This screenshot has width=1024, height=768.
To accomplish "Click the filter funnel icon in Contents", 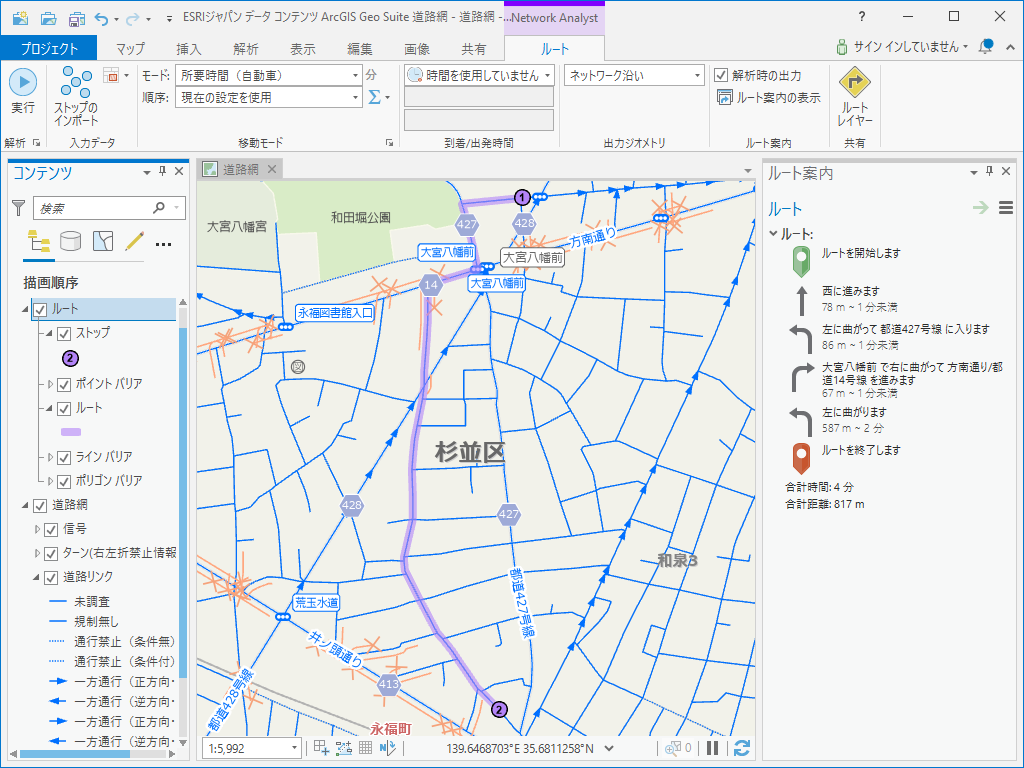I will [18, 208].
